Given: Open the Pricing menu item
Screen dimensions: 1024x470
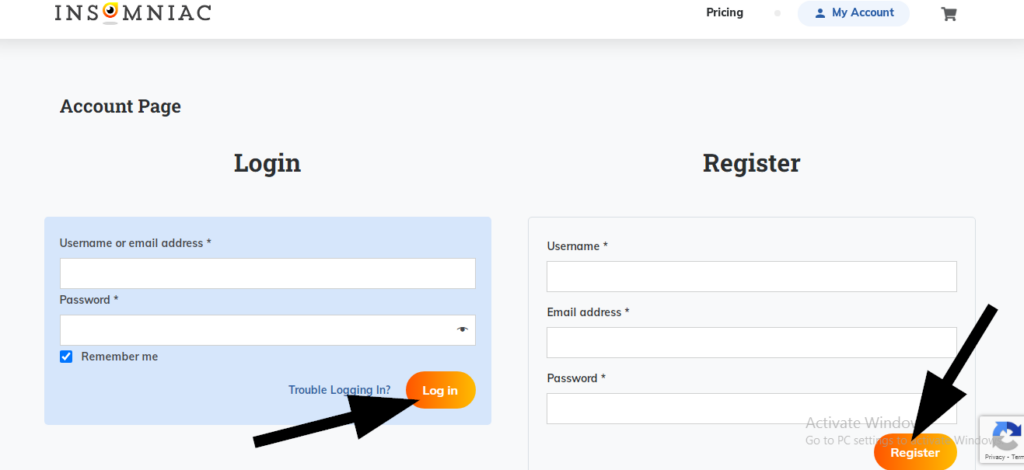Looking at the screenshot, I should click(x=725, y=12).
